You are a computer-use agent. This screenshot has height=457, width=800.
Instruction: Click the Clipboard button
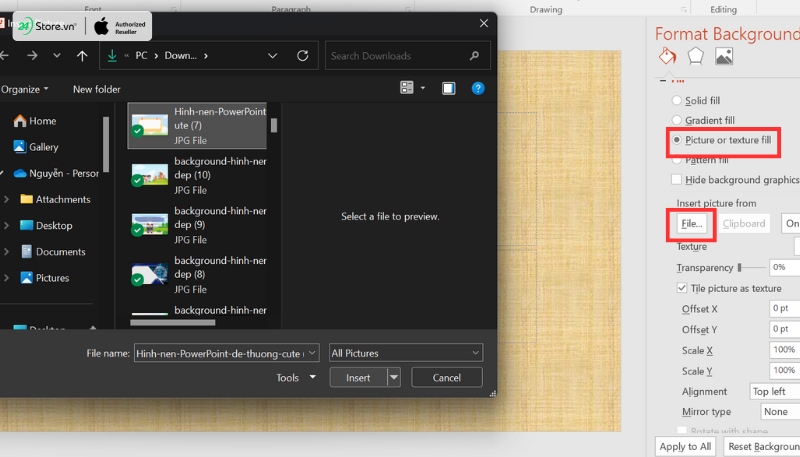click(x=744, y=223)
